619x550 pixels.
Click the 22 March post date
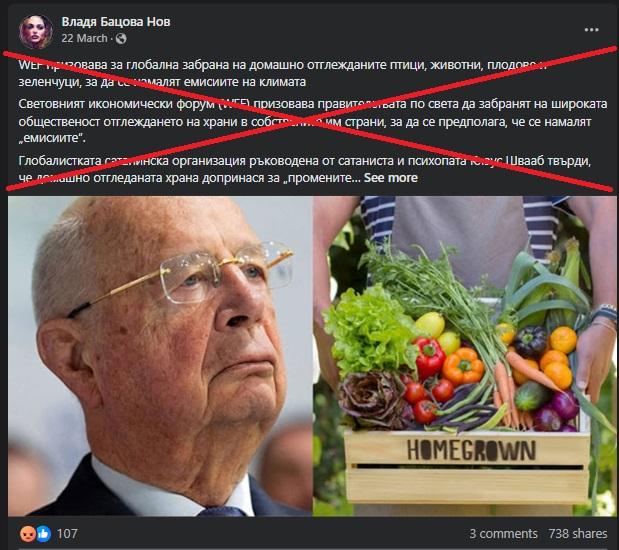[x=84, y=38]
